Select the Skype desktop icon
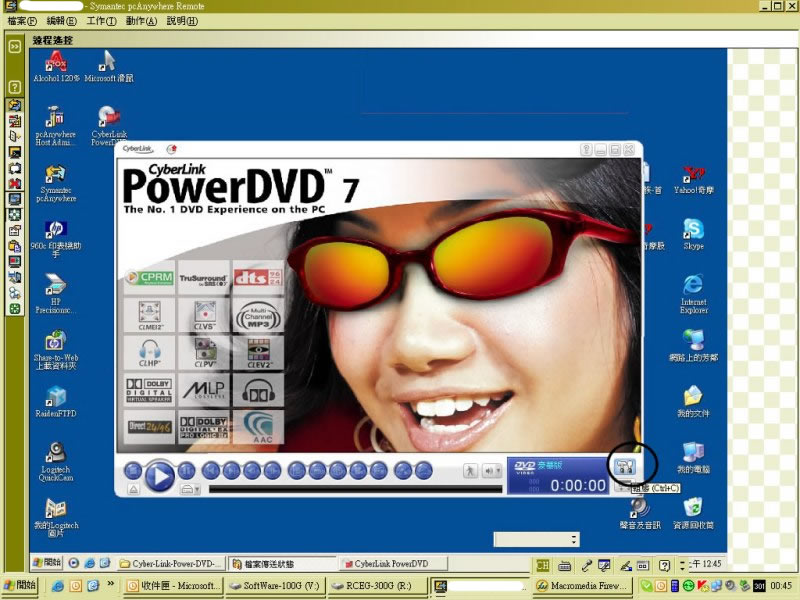The height and width of the screenshot is (600, 800). click(x=693, y=235)
